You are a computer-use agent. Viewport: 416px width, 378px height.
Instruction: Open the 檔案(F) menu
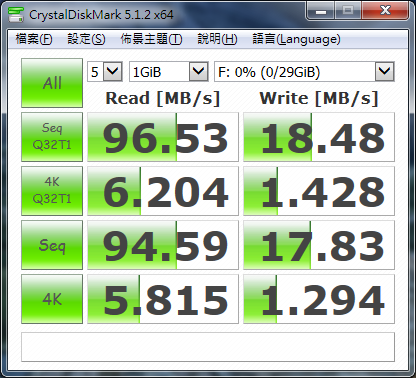click(34, 39)
